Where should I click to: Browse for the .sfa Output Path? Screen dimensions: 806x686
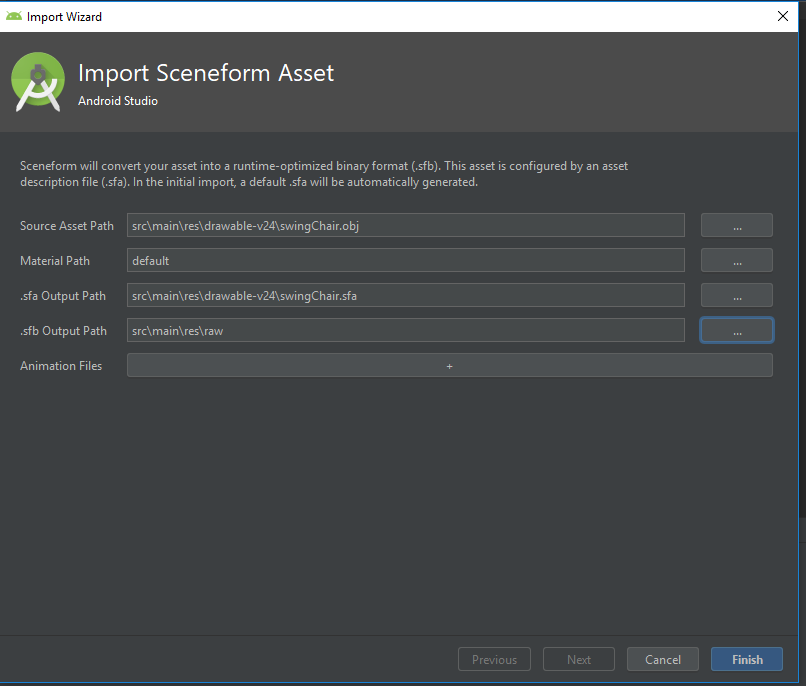point(737,295)
